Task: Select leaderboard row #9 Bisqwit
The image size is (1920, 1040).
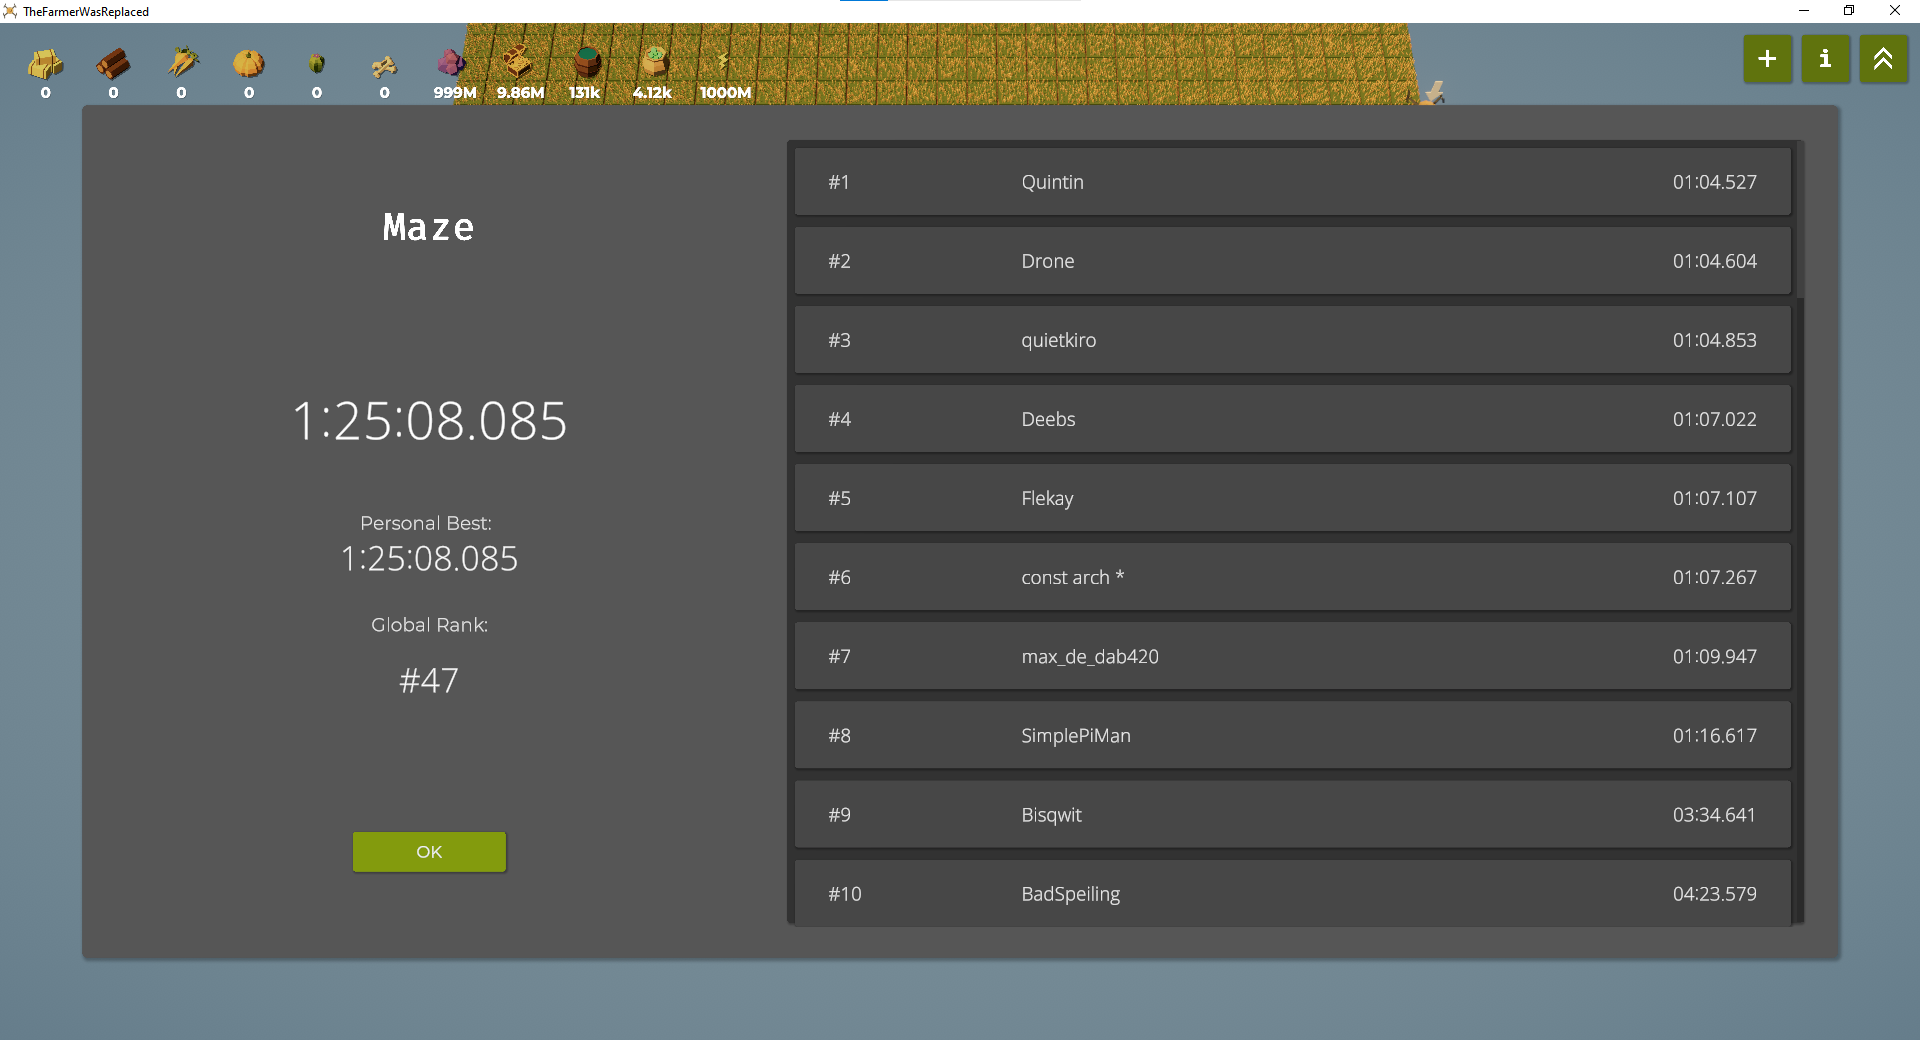Action: click(x=1292, y=814)
